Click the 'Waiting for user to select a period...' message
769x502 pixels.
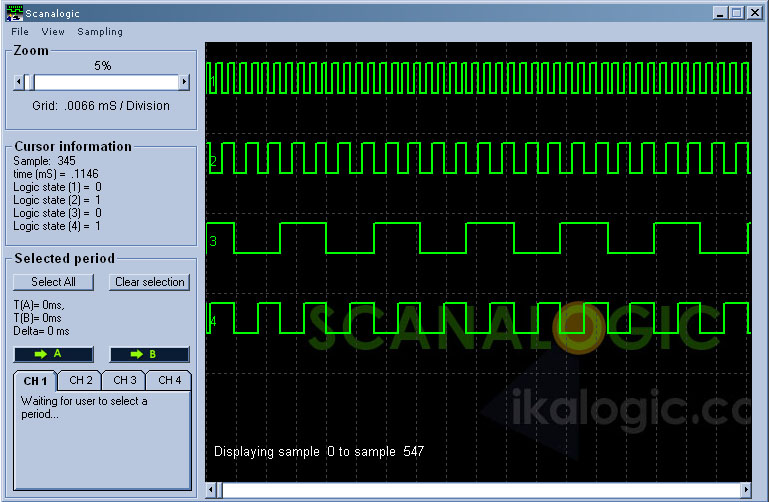[84, 407]
